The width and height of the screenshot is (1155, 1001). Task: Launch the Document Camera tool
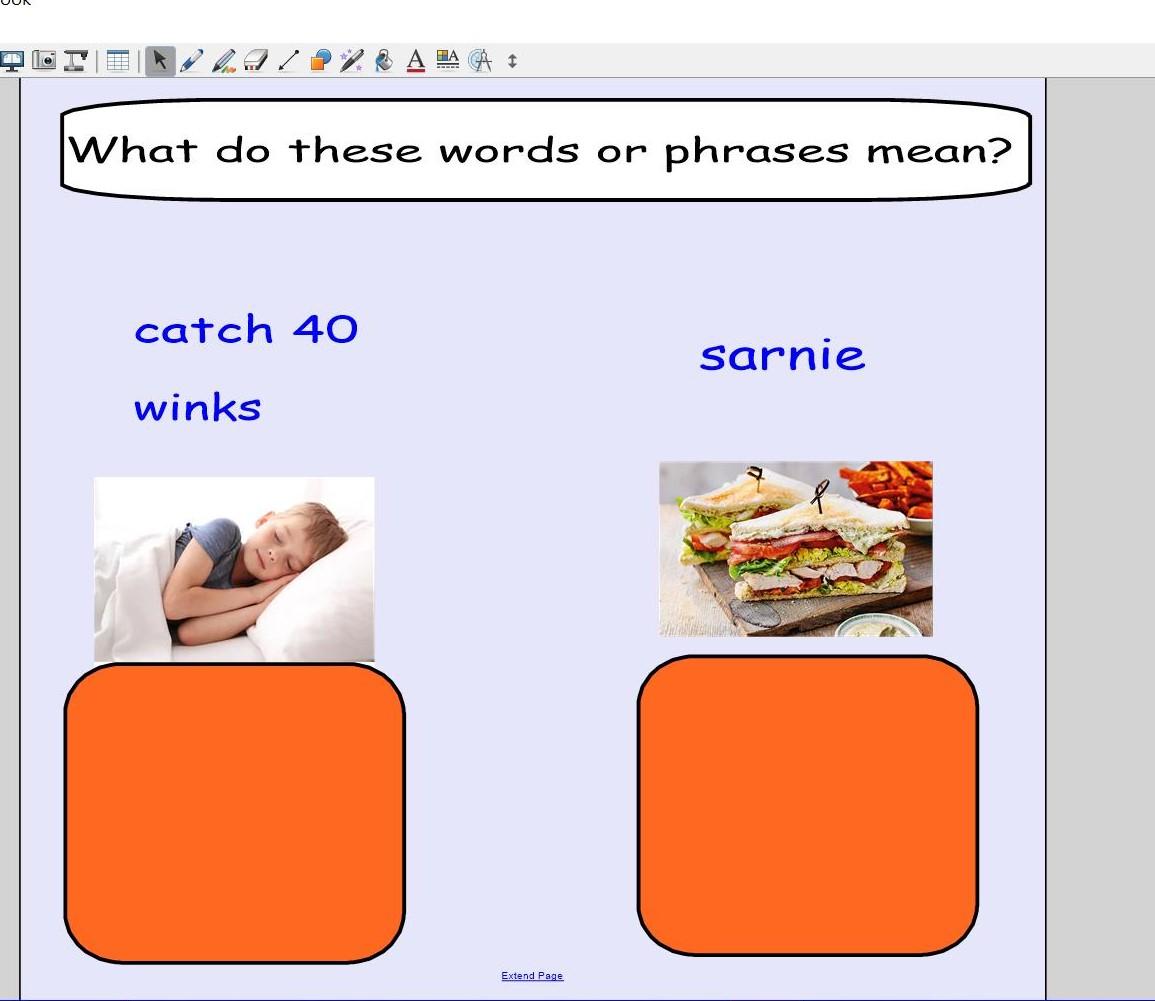[x=76, y=61]
